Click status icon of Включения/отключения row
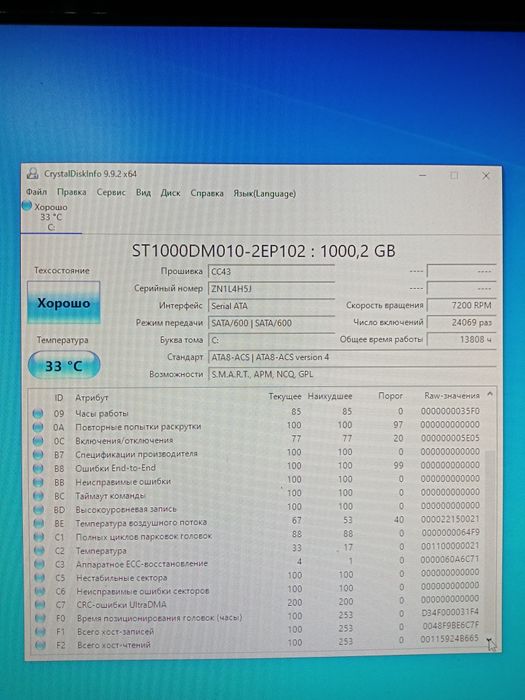 (x=38, y=441)
